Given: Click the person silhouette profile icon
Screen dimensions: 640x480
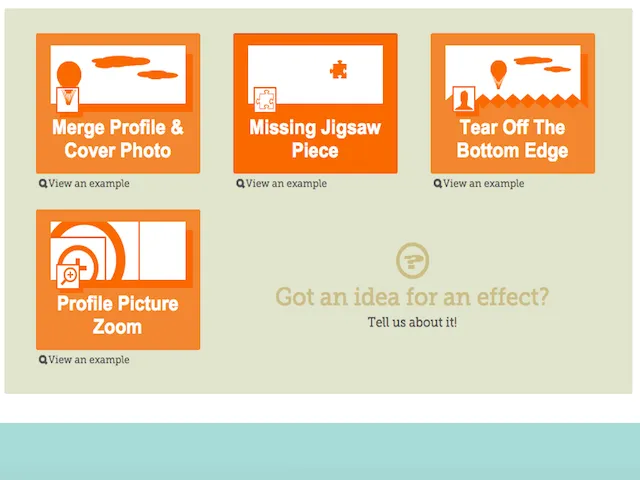Looking at the screenshot, I should [x=463, y=98].
